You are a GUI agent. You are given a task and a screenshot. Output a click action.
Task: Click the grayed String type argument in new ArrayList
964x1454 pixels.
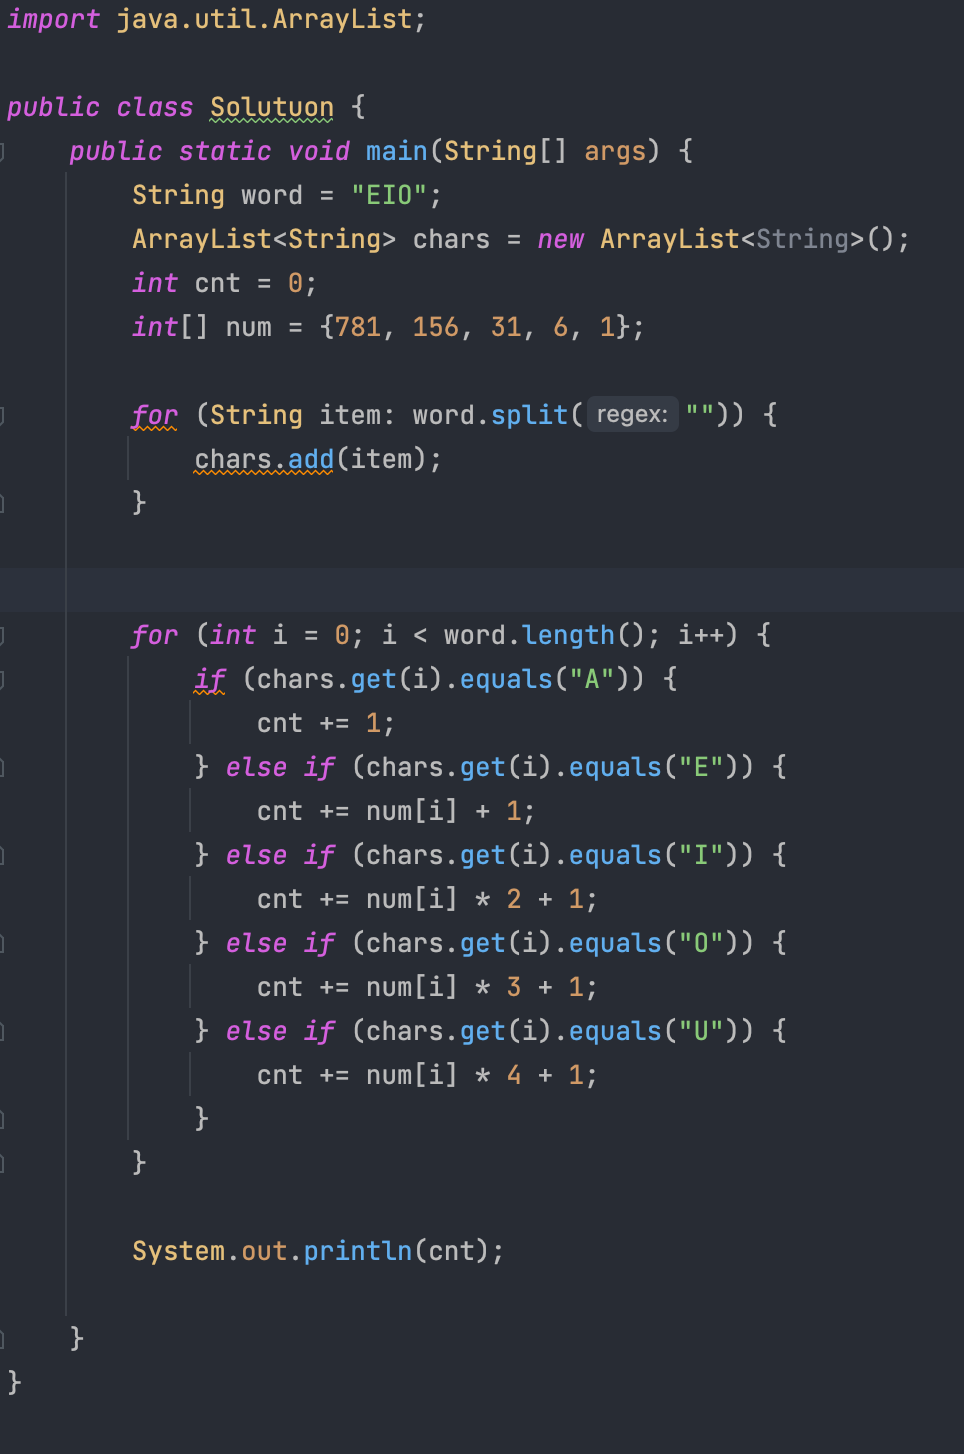click(802, 239)
